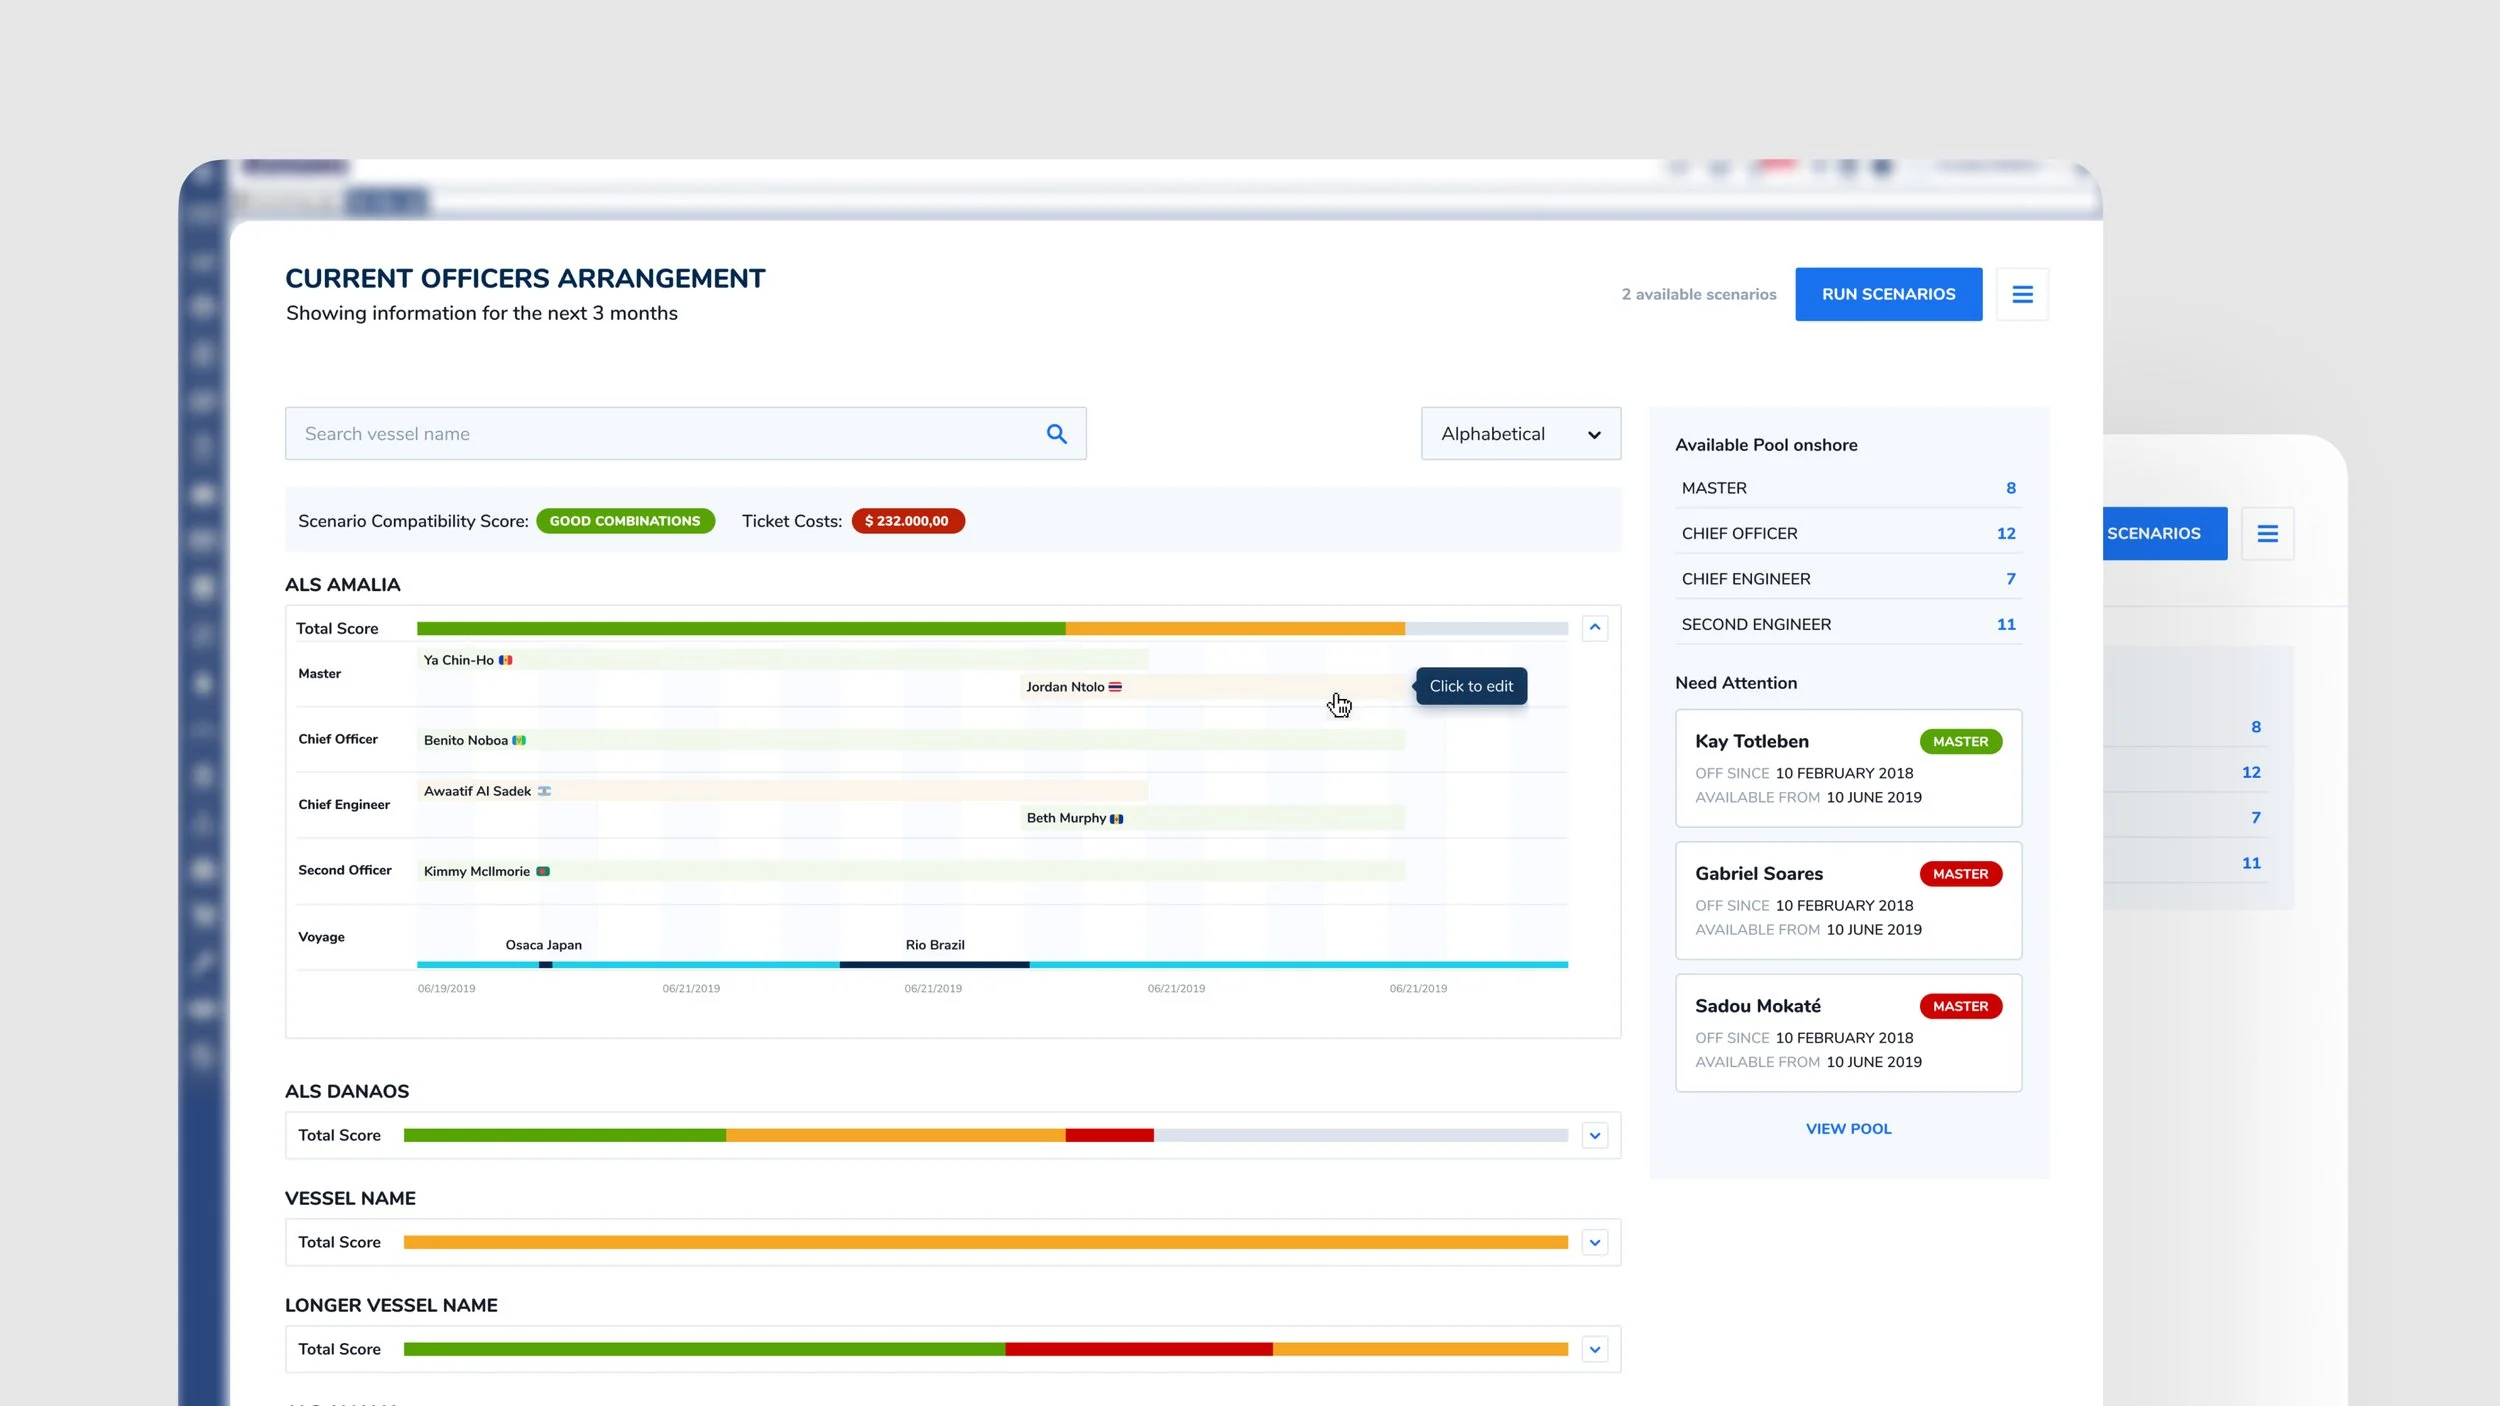Expand the VESSEL NAME total score row
Image resolution: width=2500 pixels, height=1406 pixels.
point(1595,1243)
